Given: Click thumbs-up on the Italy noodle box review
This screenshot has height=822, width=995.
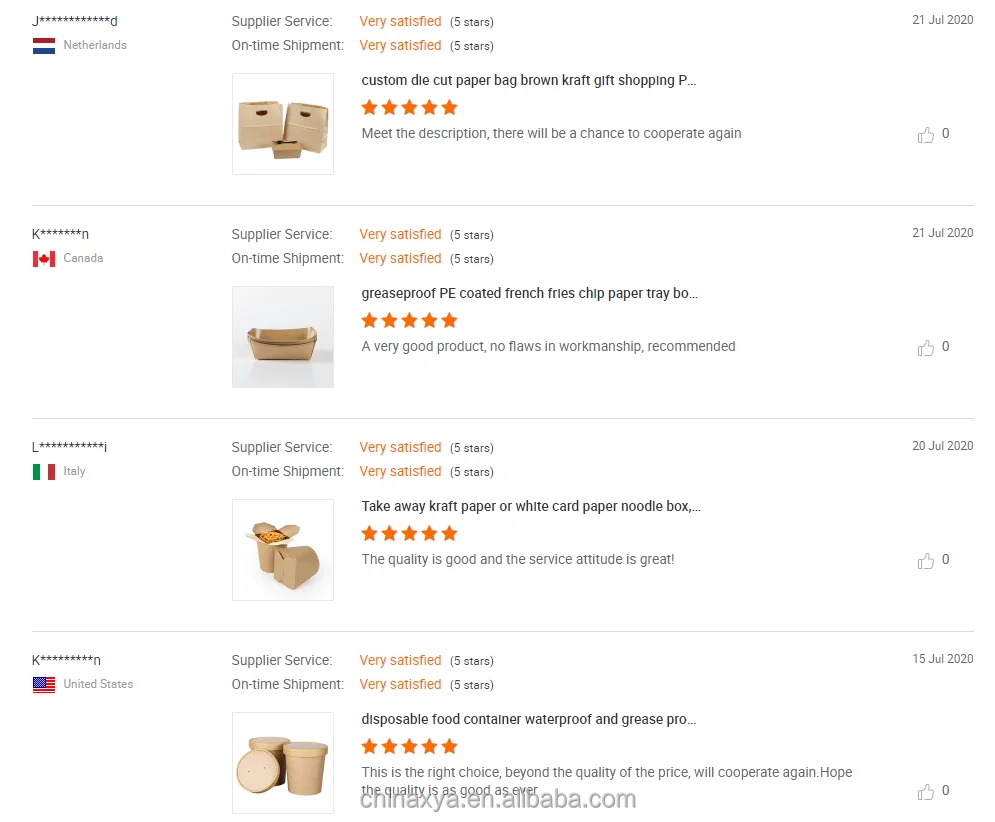Looking at the screenshot, I should tap(926, 561).
